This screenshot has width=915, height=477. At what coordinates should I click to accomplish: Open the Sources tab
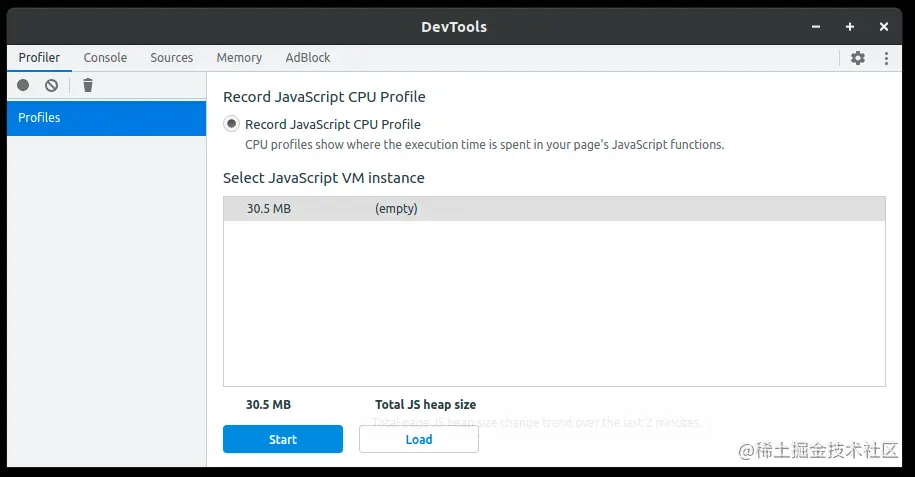coord(172,58)
